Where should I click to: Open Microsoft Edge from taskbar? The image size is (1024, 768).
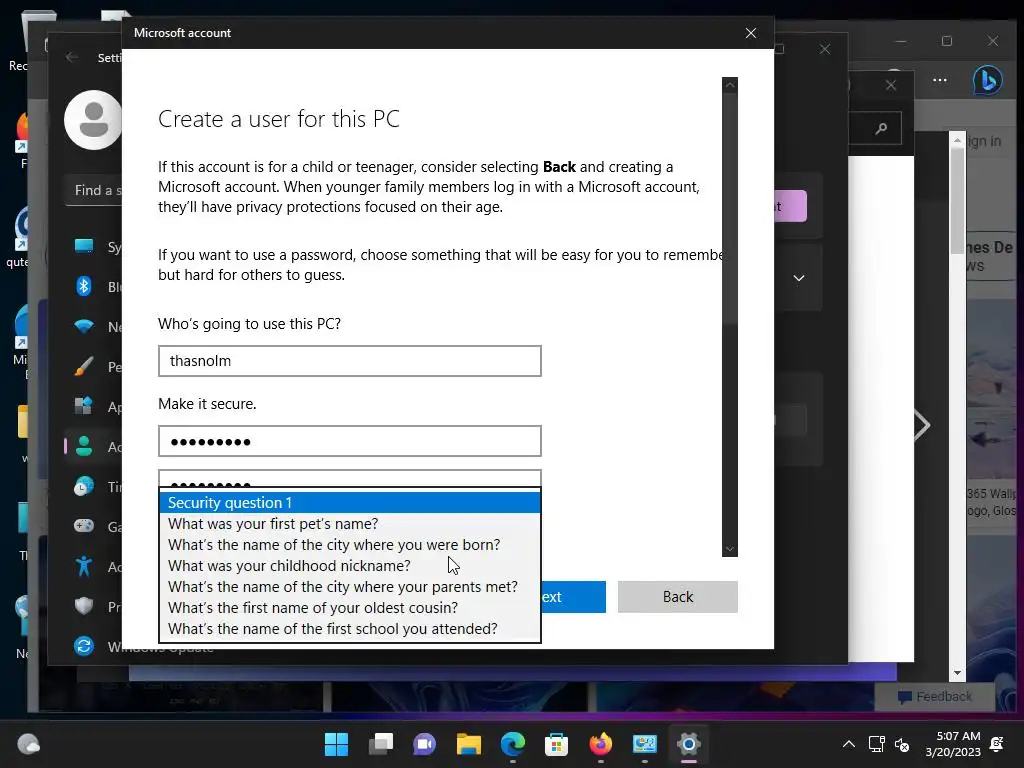coord(513,744)
